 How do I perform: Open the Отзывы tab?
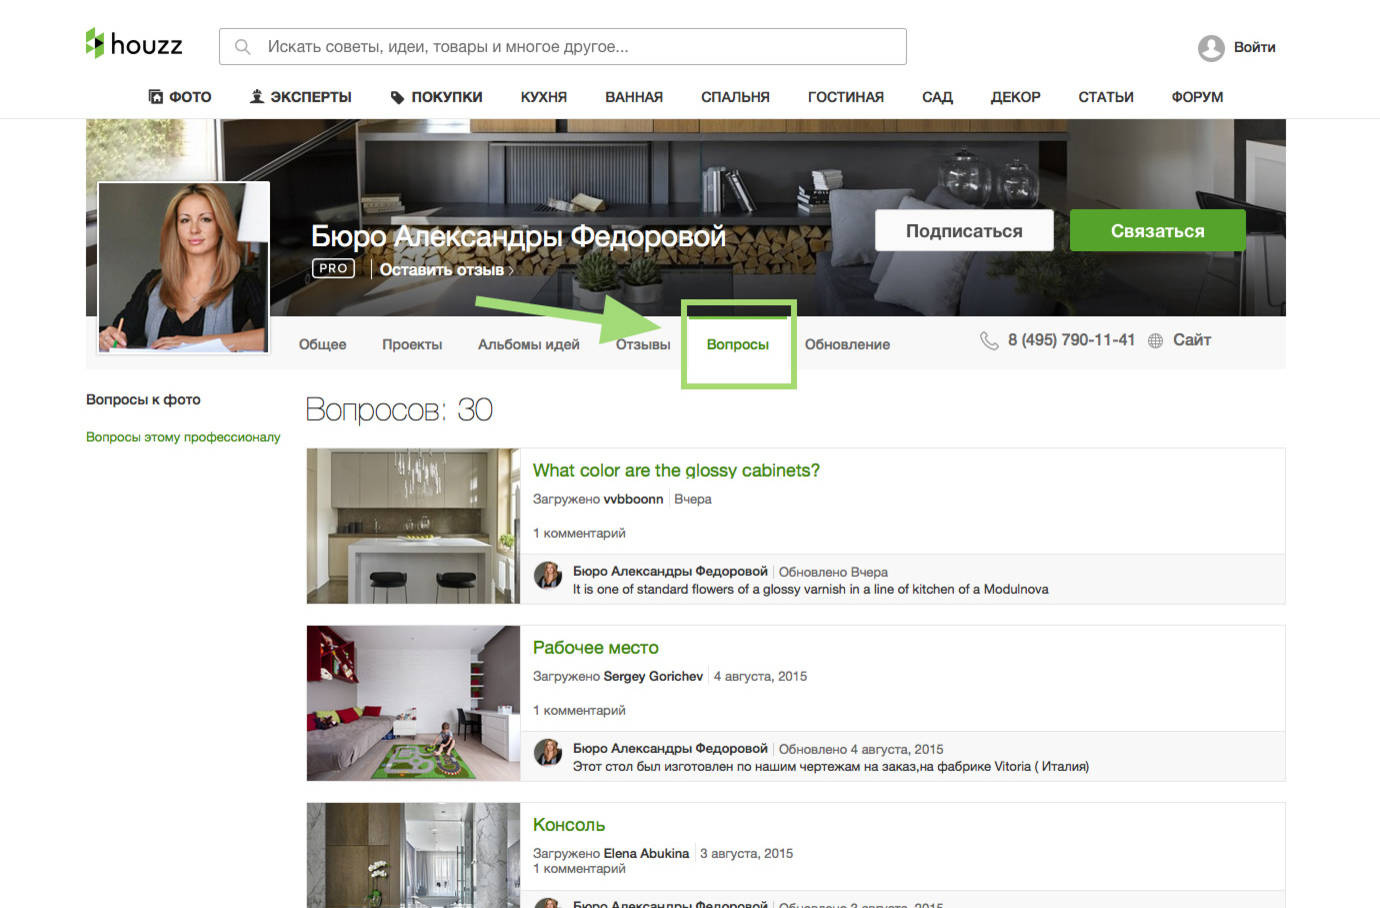(x=642, y=344)
